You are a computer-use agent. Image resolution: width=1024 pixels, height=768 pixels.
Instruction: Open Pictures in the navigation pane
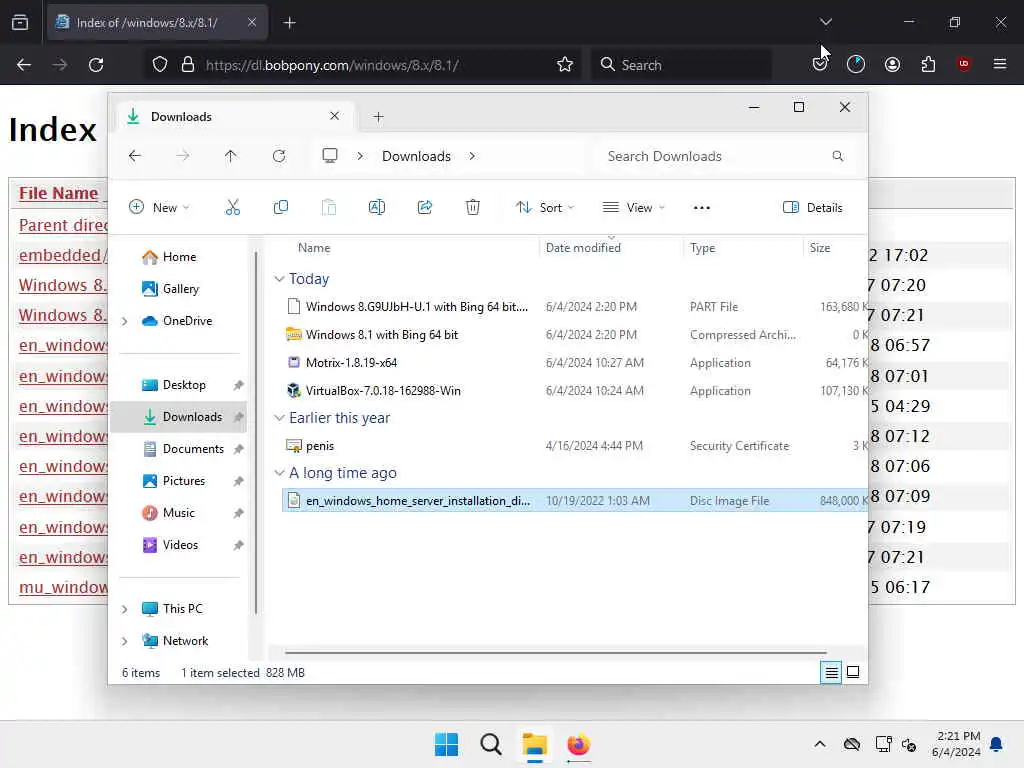point(184,481)
